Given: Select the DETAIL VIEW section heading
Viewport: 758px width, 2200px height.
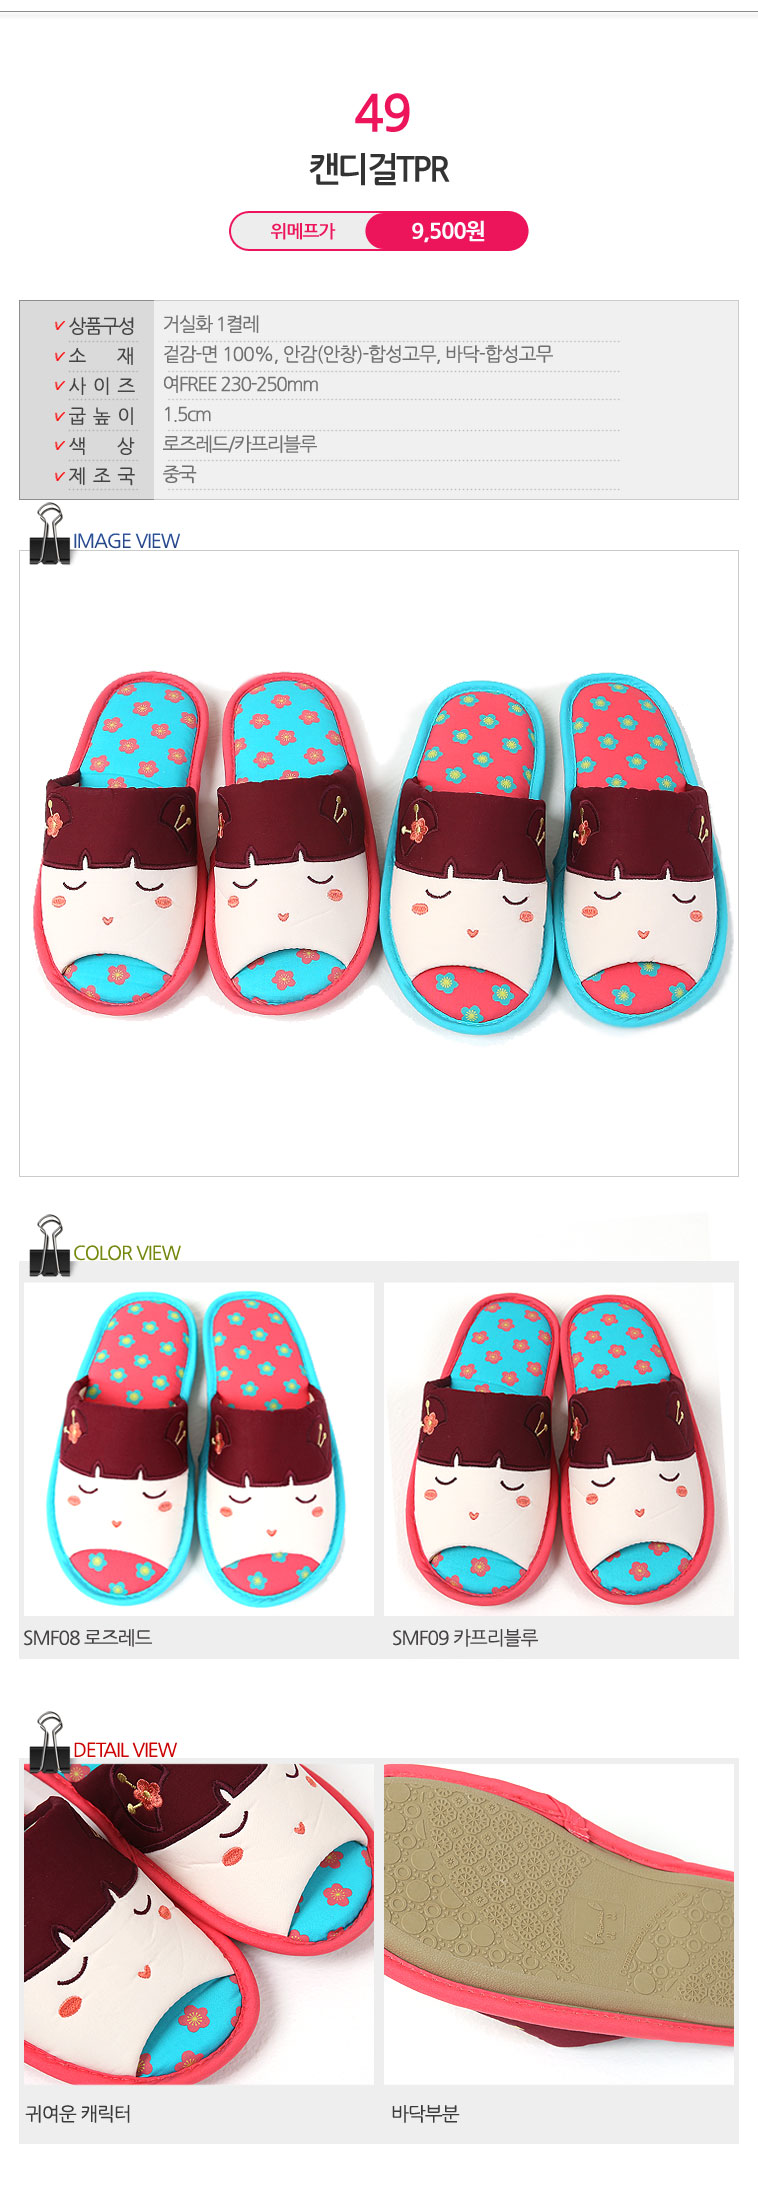Looking at the screenshot, I should tap(125, 1750).
